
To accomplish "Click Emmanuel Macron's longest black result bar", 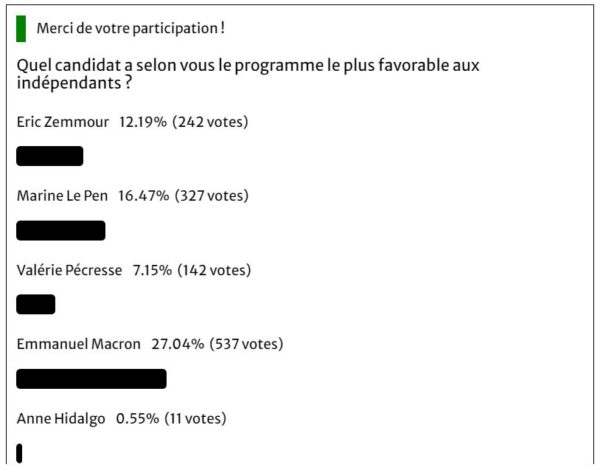I will (91, 379).
